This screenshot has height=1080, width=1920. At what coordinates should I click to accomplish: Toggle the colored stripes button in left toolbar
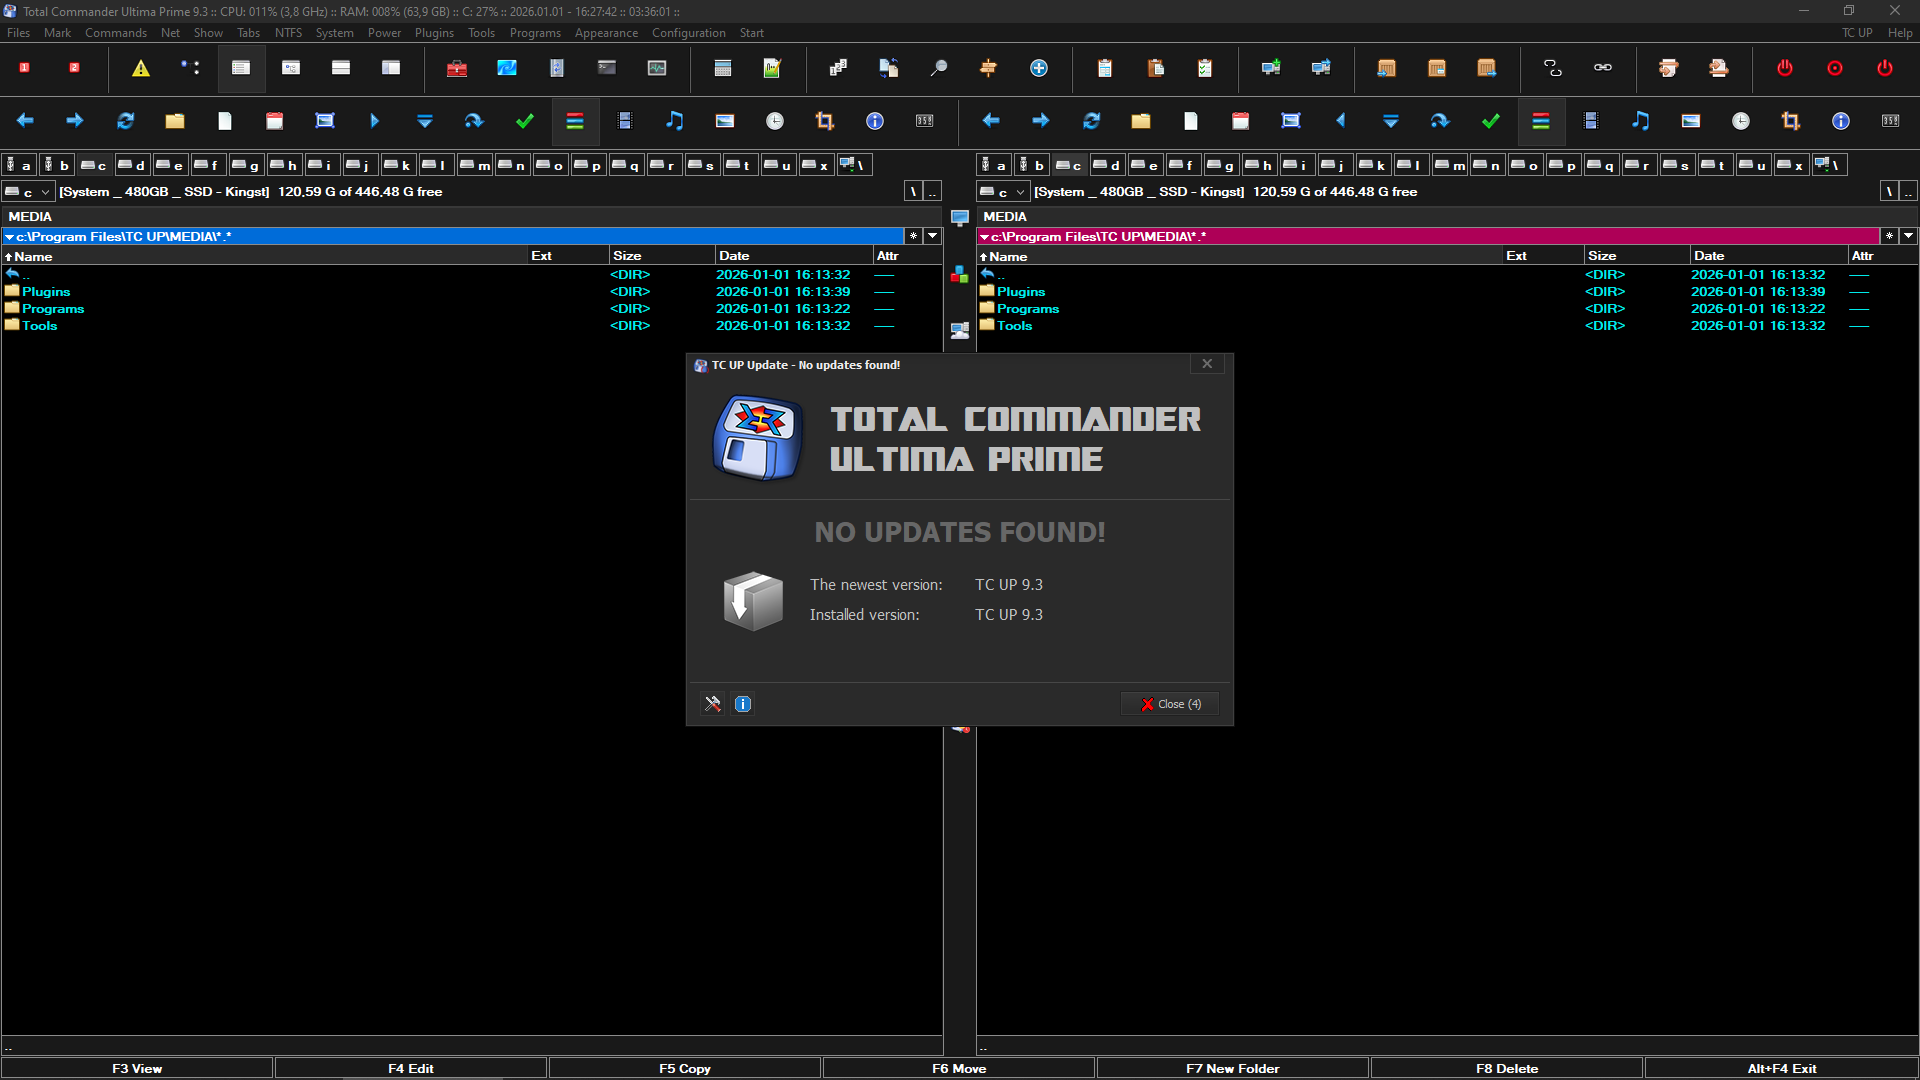[575, 121]
